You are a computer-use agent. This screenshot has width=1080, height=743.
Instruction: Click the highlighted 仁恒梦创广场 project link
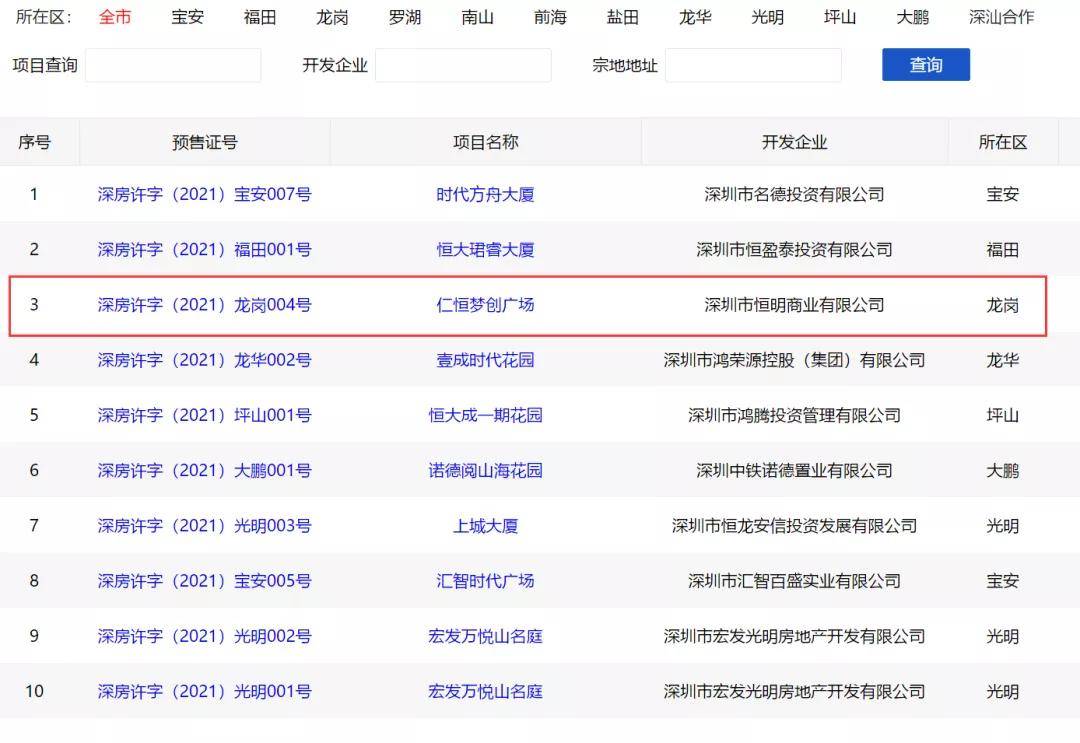tap(485, 304)
